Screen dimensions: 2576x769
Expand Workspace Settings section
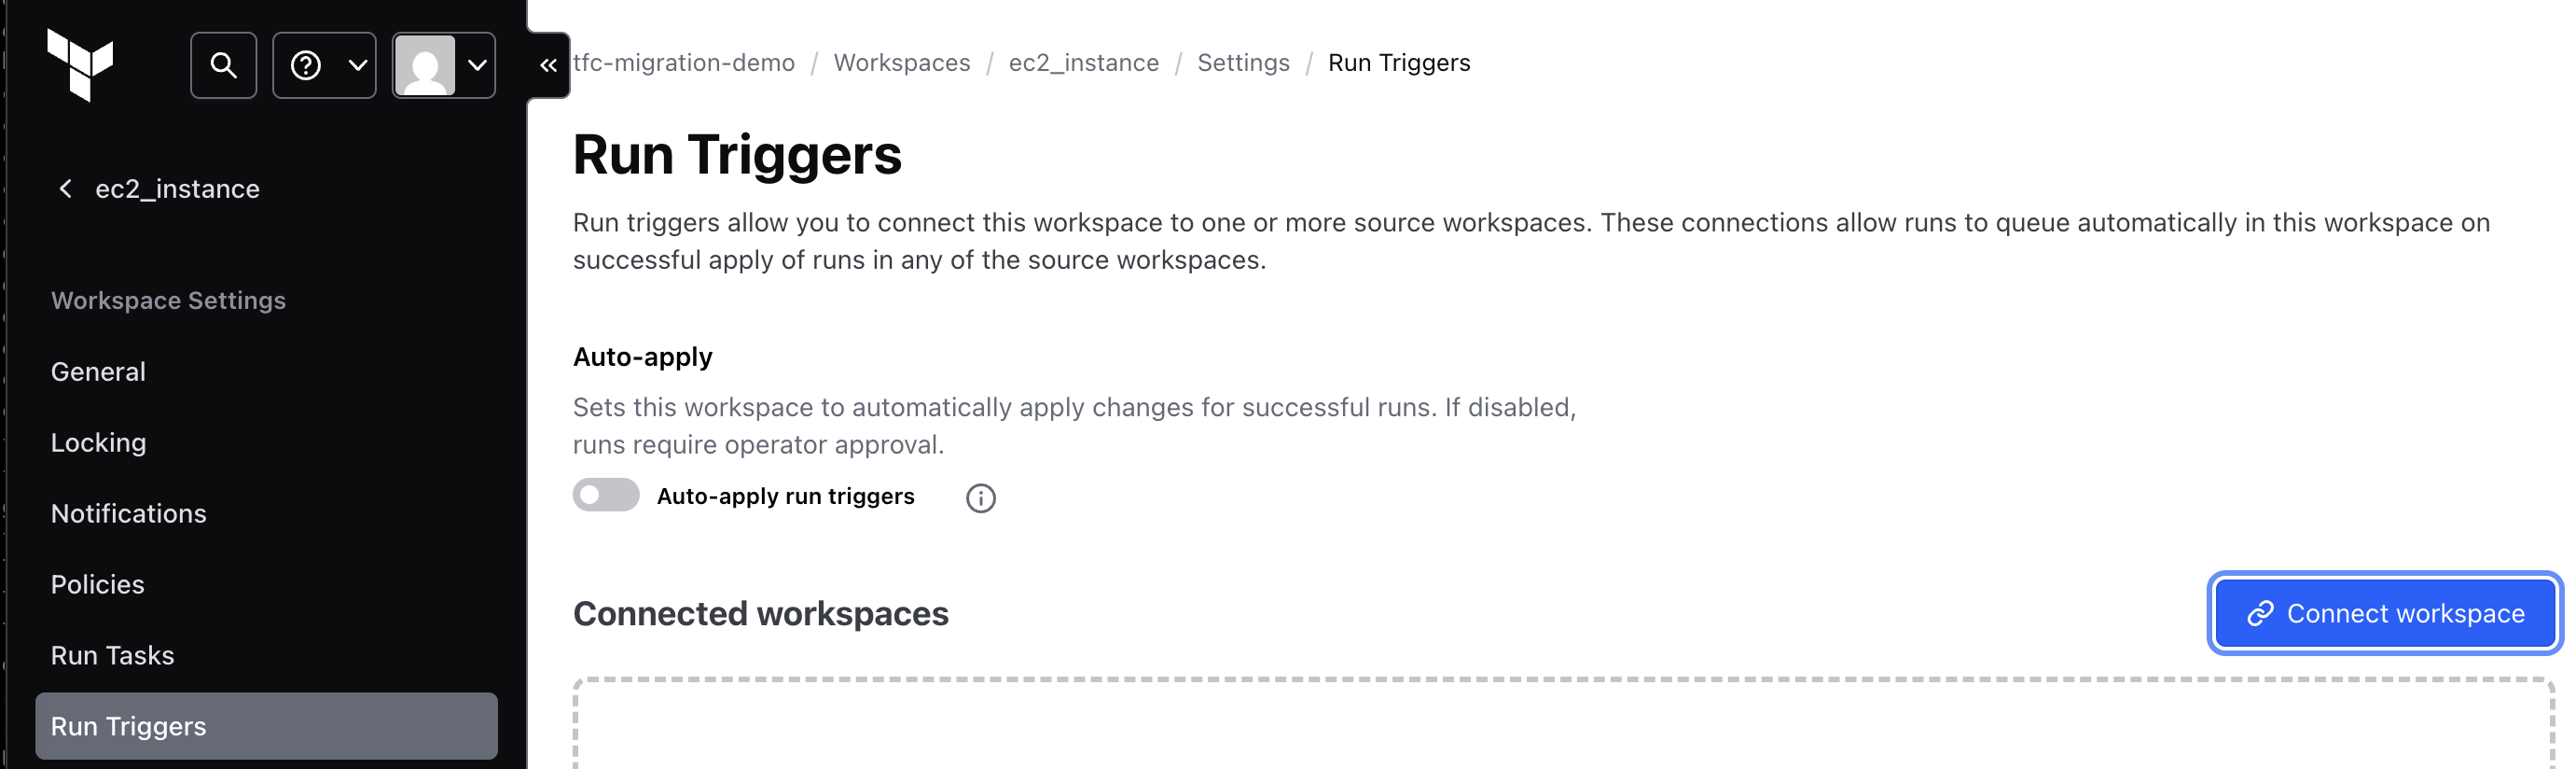(168, 300)
